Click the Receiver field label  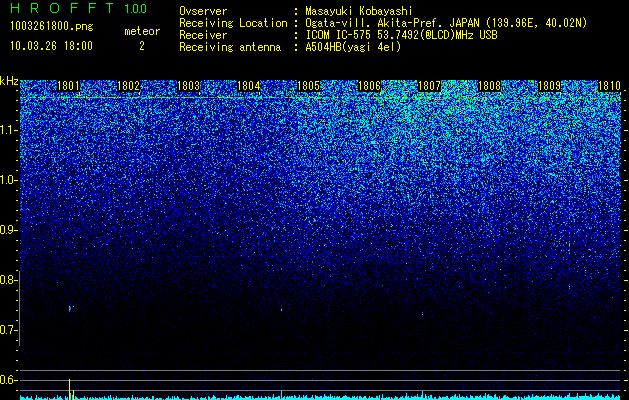tap(203, 35)
